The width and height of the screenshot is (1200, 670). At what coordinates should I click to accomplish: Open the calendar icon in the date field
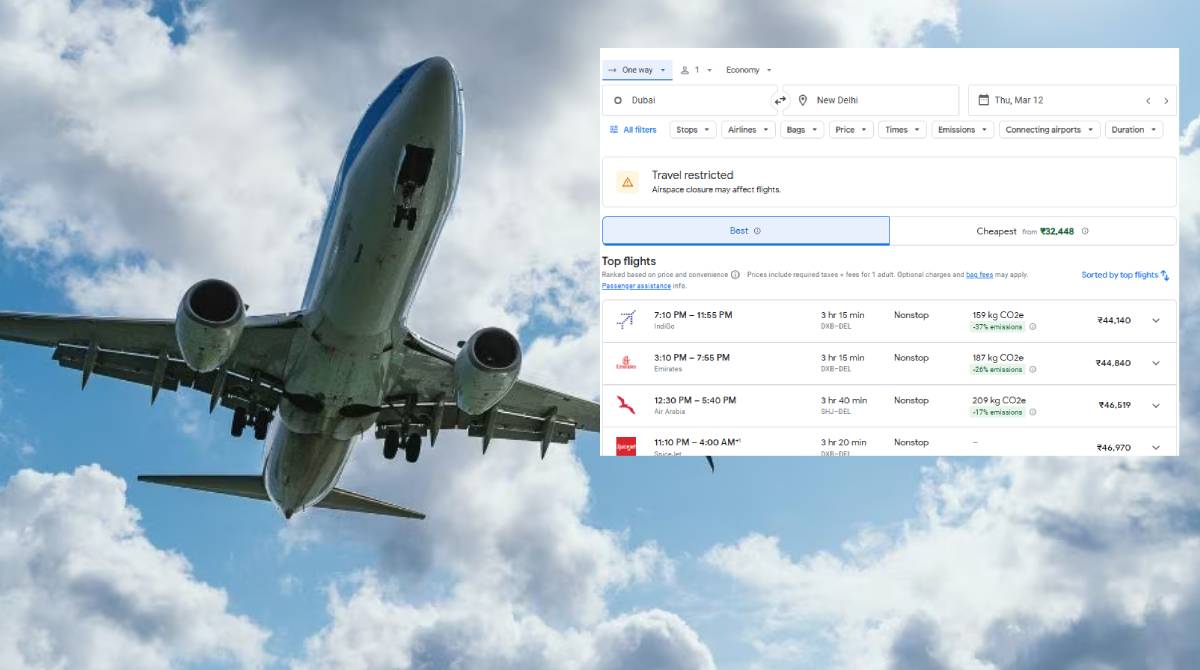pyautogui.click(x=983, y=98)
